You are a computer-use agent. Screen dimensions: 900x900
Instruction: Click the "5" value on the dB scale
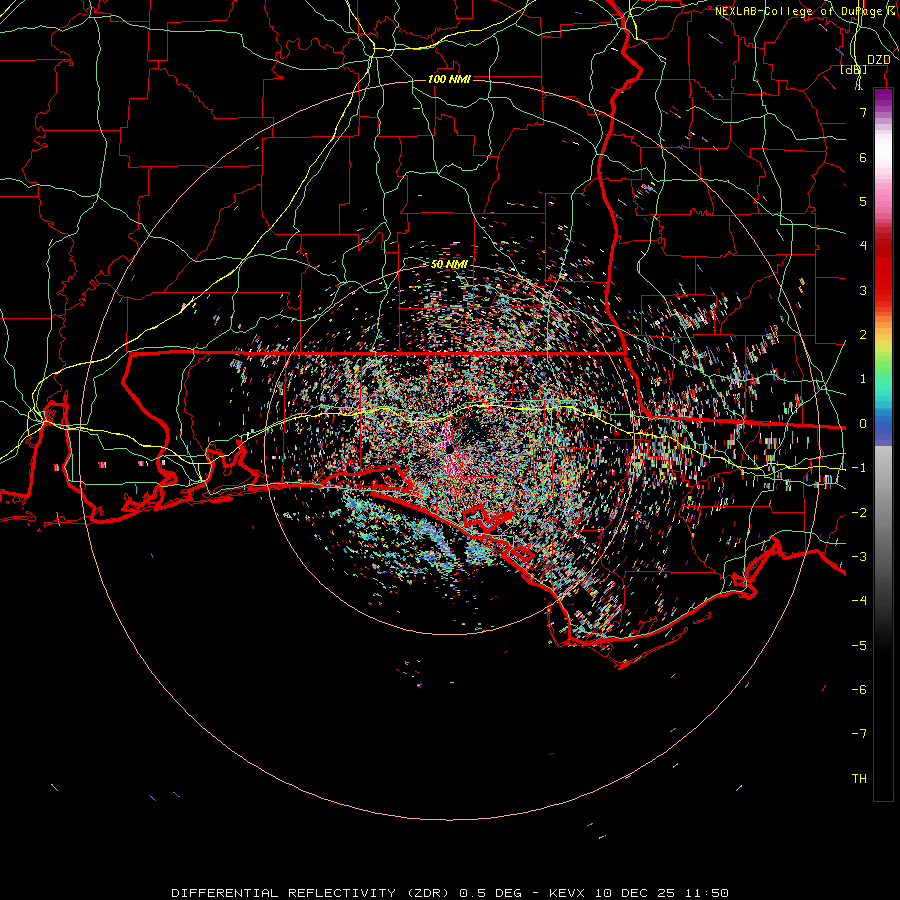point(863,202)
